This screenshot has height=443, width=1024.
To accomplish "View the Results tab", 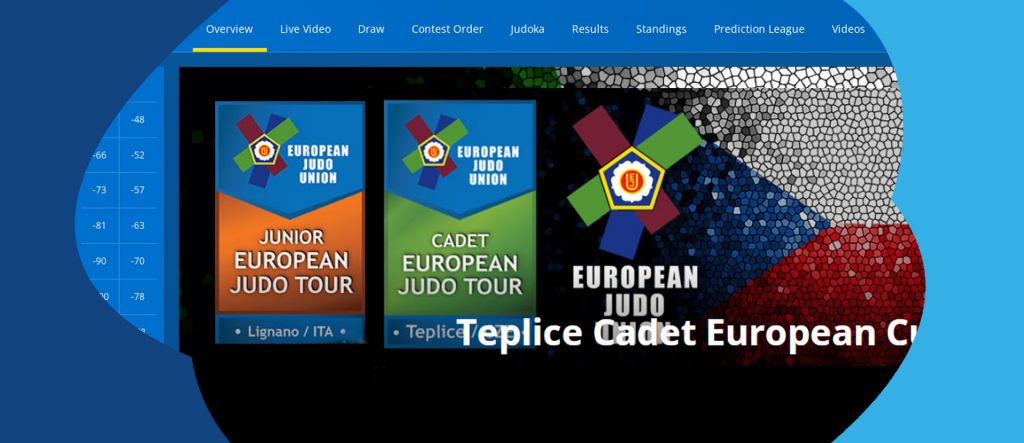I will click(x=590, y=29).
